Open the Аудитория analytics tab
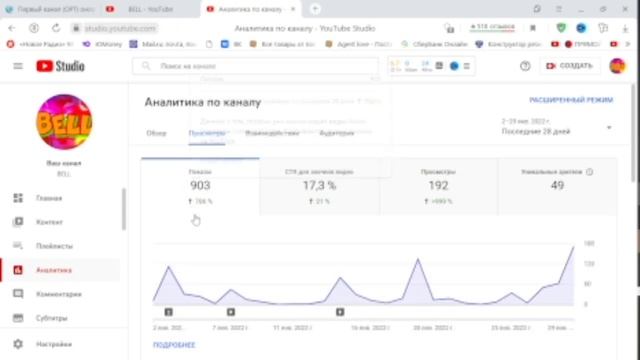Screen dimensions: 640x360 point(336,133)
